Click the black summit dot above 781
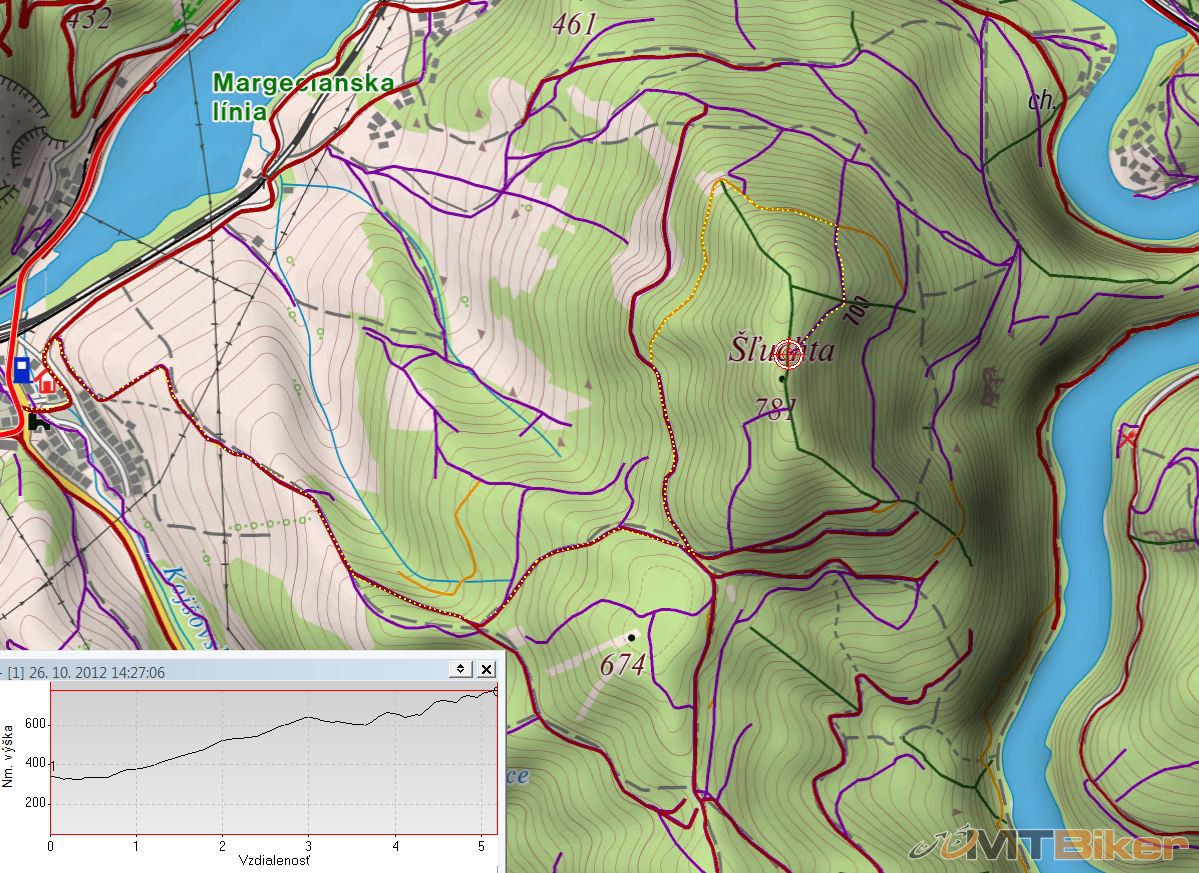The image size is (1199, 873). [782, 379]
